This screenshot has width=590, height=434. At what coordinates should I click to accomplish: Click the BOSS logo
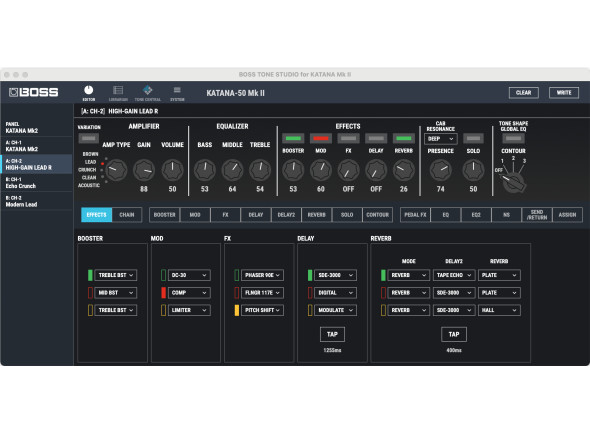pyautogui.click(x=33, y=92)
